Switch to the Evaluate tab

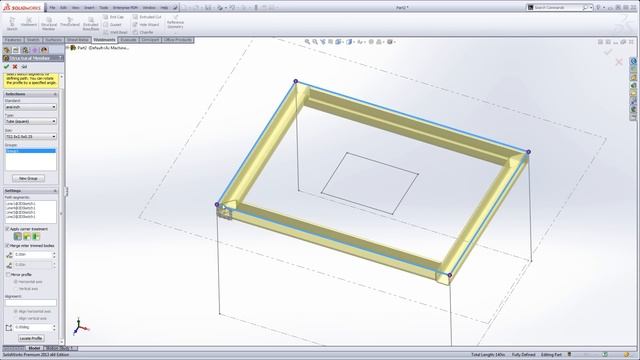click(128, 40)
